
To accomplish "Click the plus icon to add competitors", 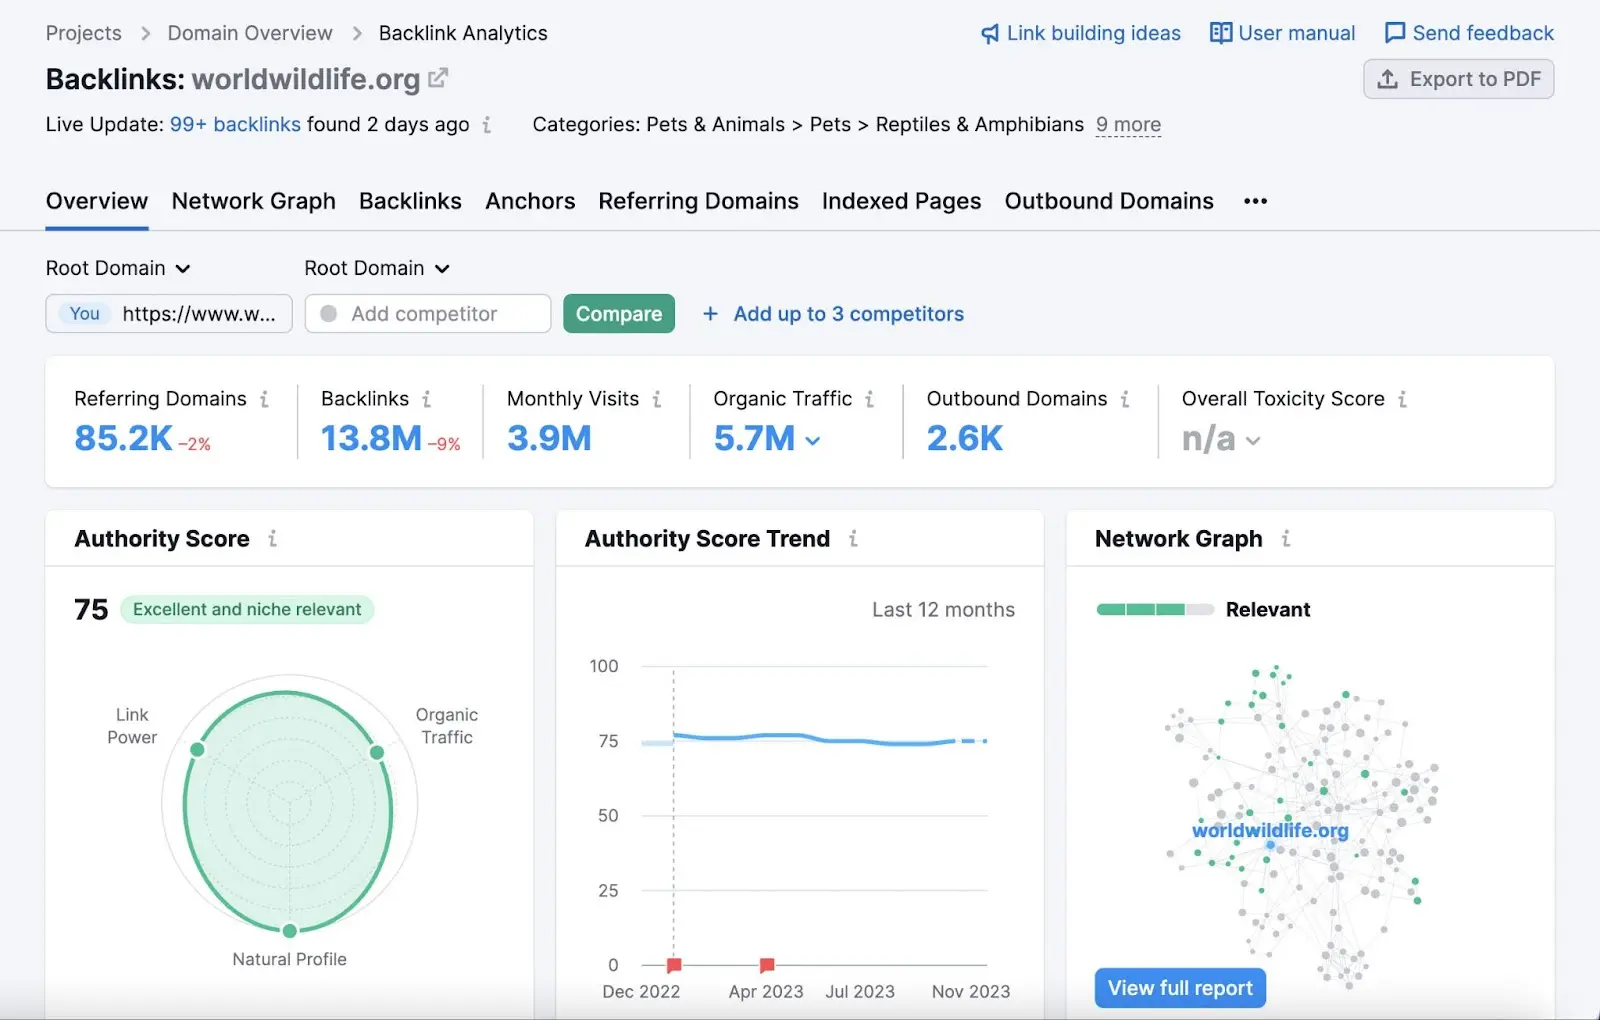I will coord(711,314).
